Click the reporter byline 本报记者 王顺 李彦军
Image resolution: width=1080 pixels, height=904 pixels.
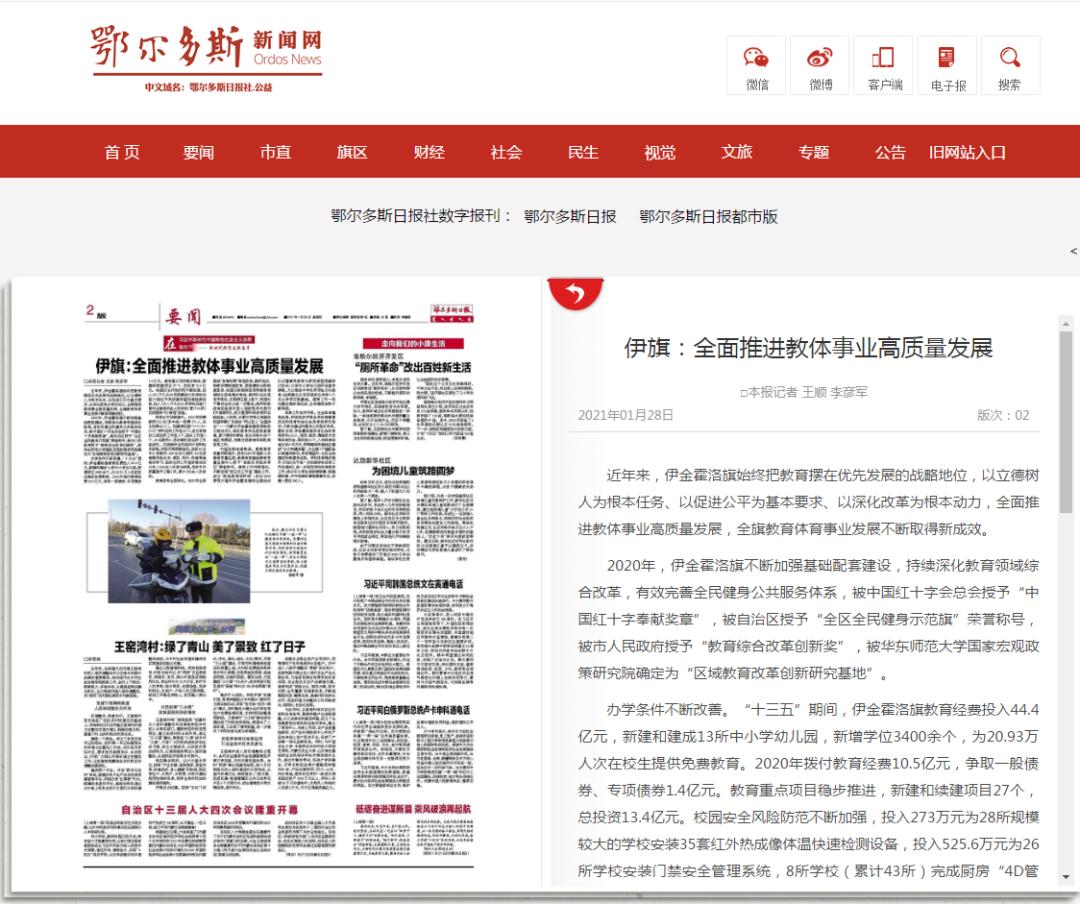click(804, 392)
